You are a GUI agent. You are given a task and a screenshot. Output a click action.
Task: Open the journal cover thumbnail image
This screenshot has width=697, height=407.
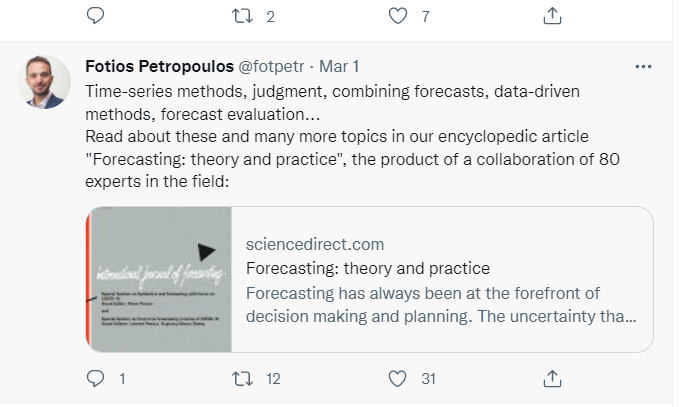tap(160, 279)
